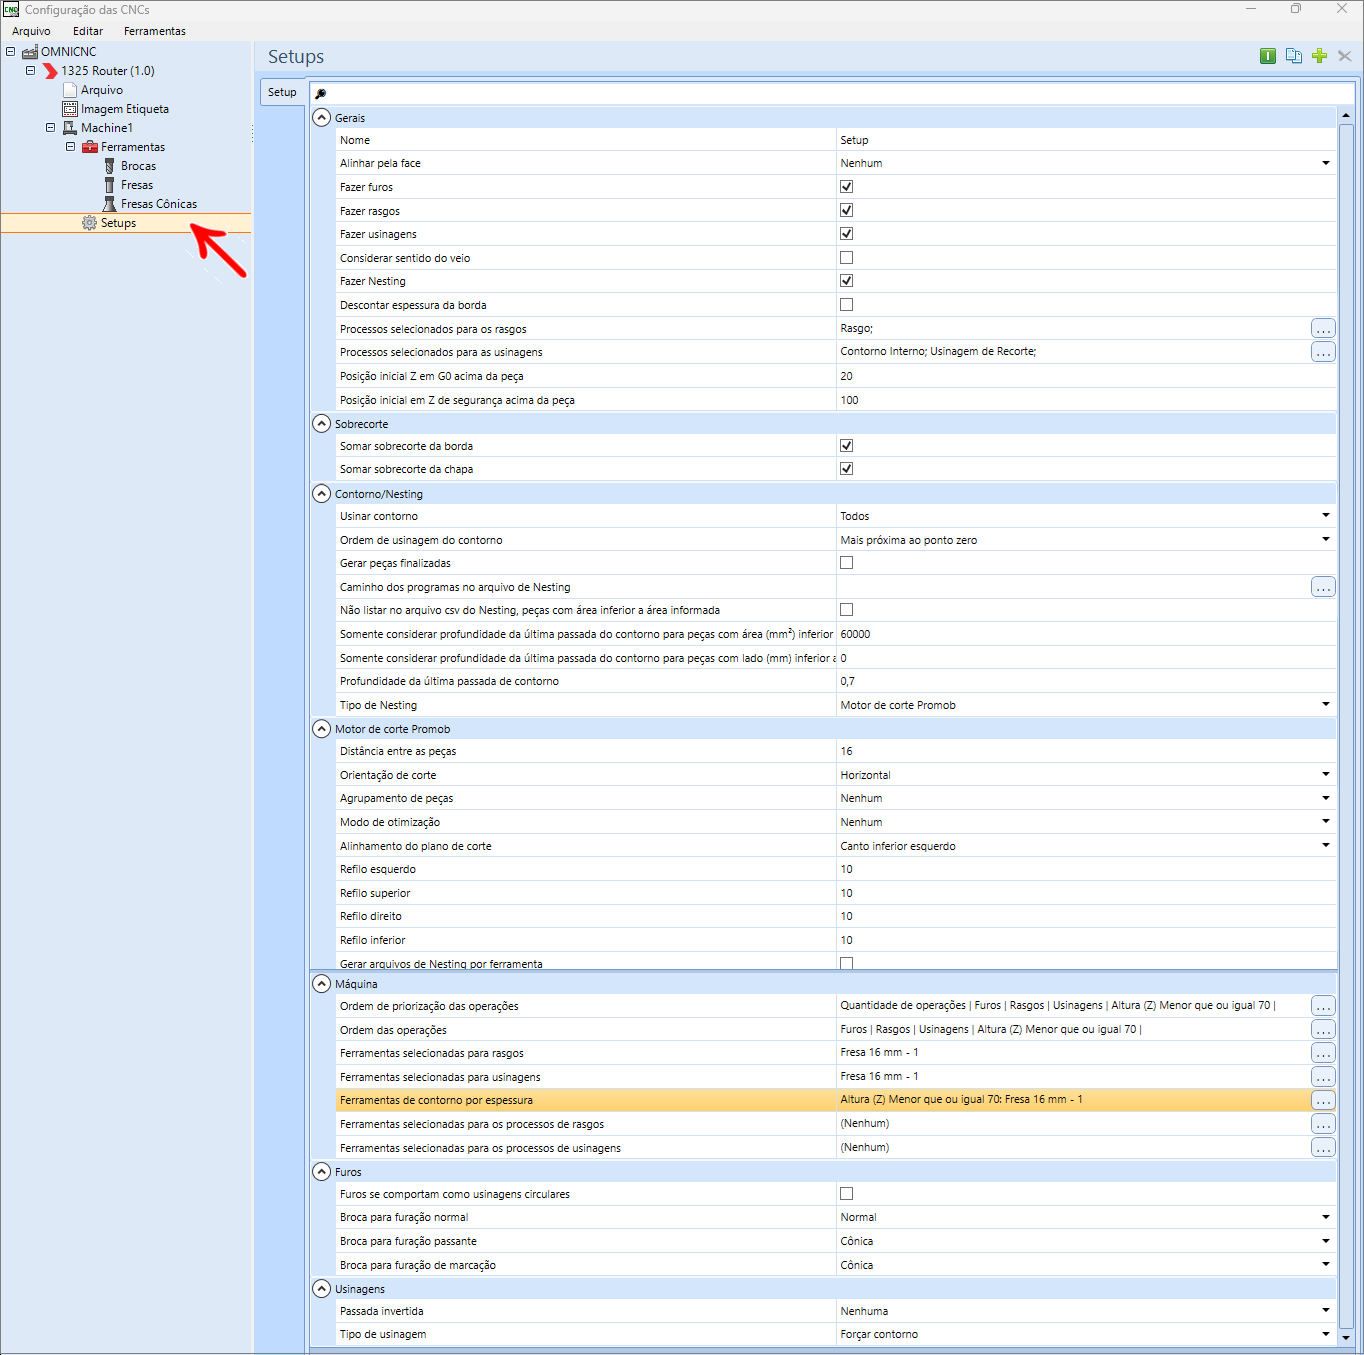
Task: Open ellipsis for Ferramentas selecionadas para rasgos
Action: [1323, 1053]
